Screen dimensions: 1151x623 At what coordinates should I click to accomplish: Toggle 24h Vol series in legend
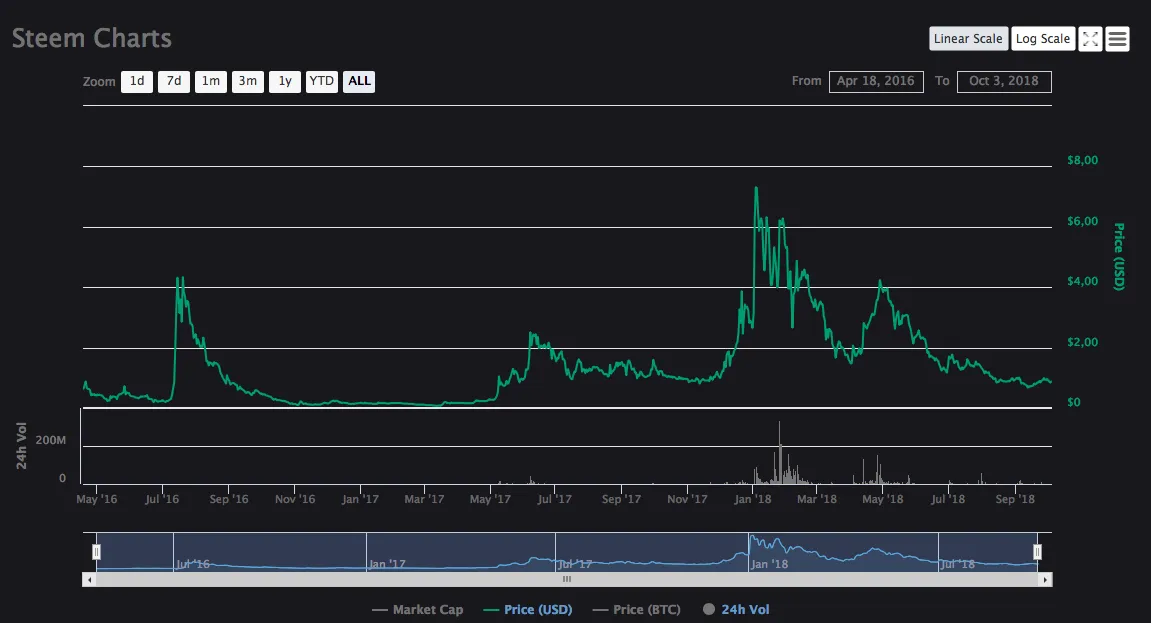tap(736, 610)
